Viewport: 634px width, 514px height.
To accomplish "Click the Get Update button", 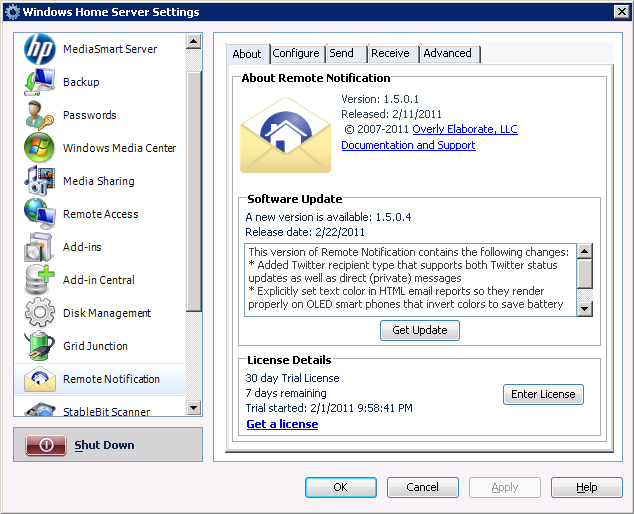I will click(420, 330).
